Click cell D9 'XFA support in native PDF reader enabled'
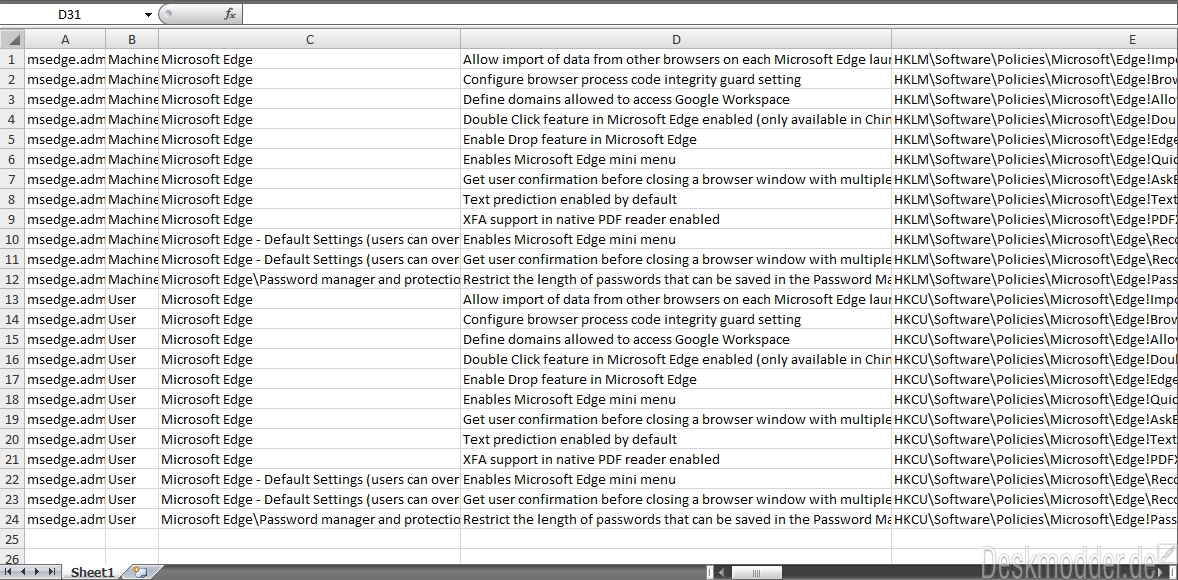The width and height of the screenshot is (1178, 580). tap(676, 219)
